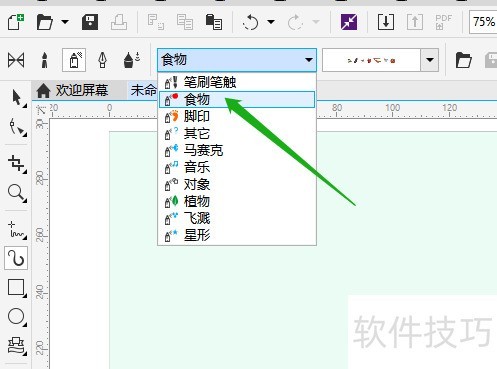
Task: Choose 植物 from the category list
Action: 237,201
